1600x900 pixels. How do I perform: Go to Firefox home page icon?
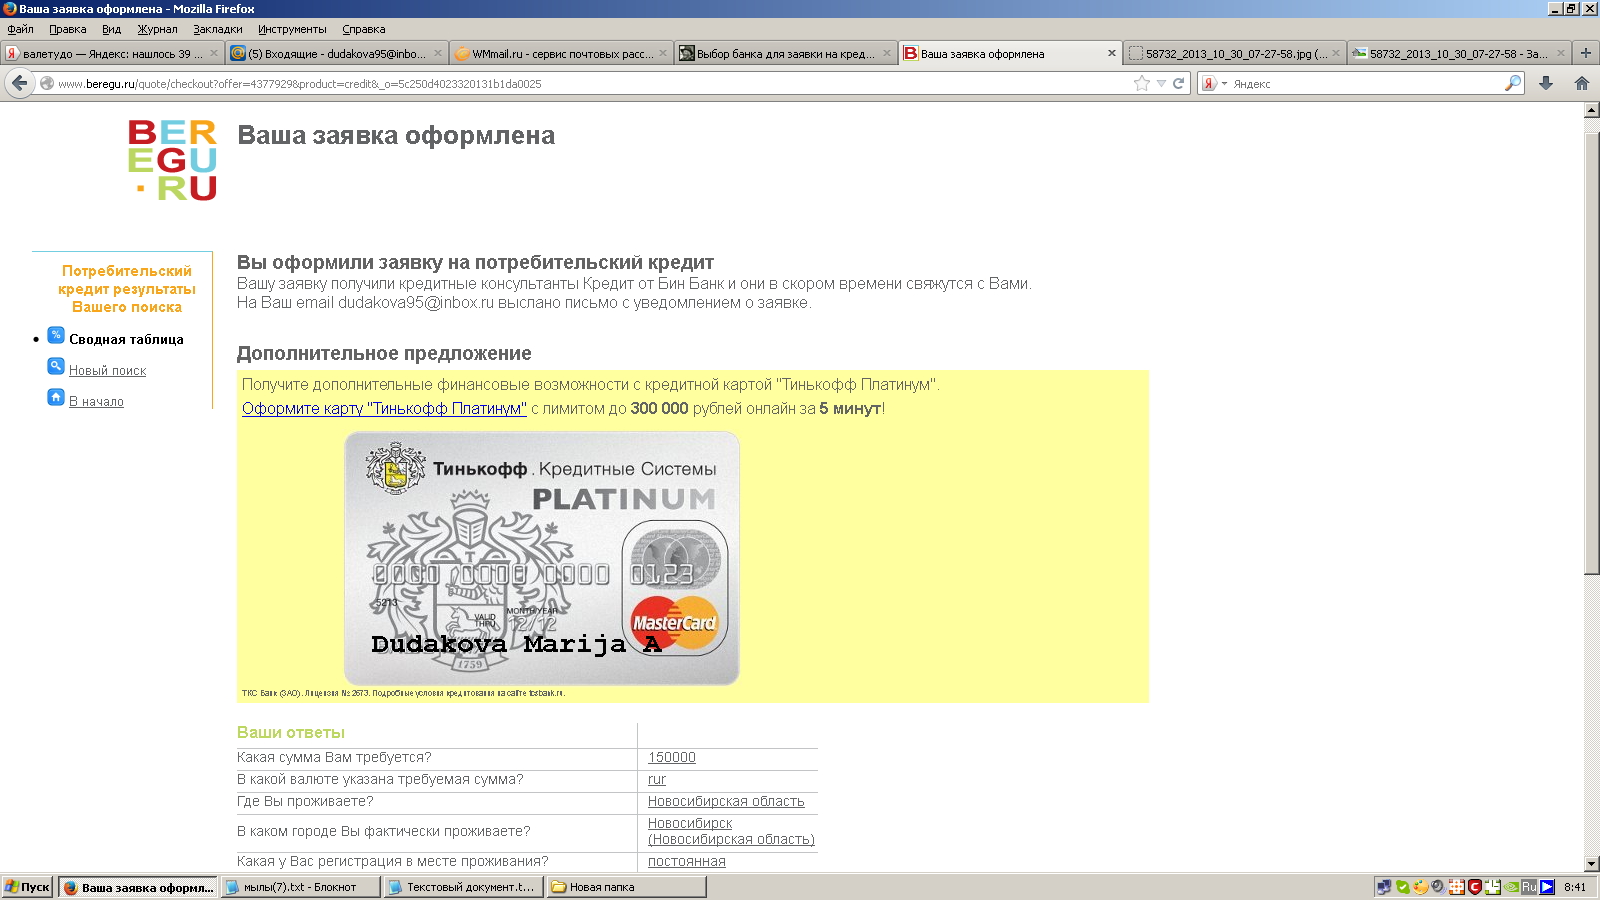coord(1581,83)
